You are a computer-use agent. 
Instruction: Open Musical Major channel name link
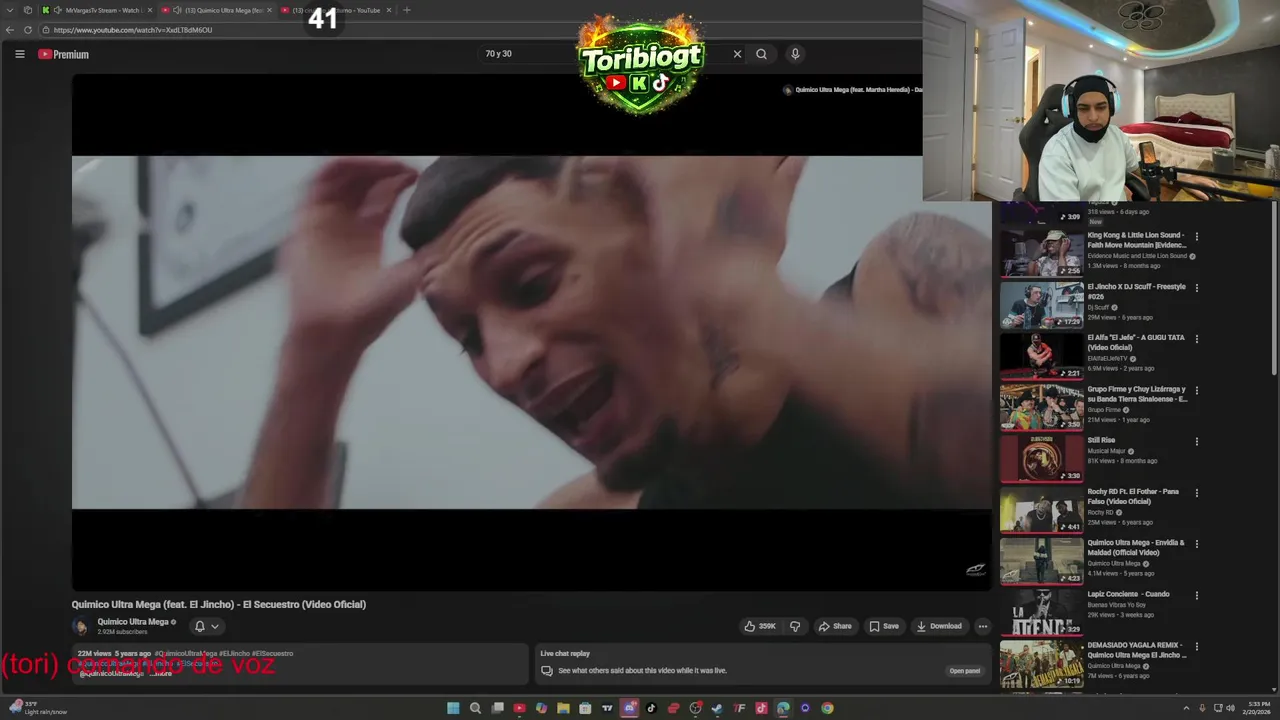tap(1107, 451)
